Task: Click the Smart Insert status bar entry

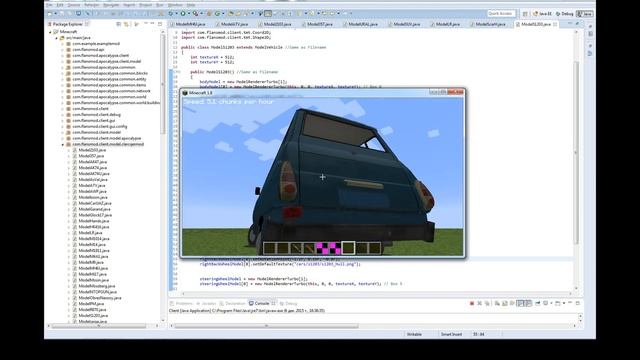Action: [451, 334]
